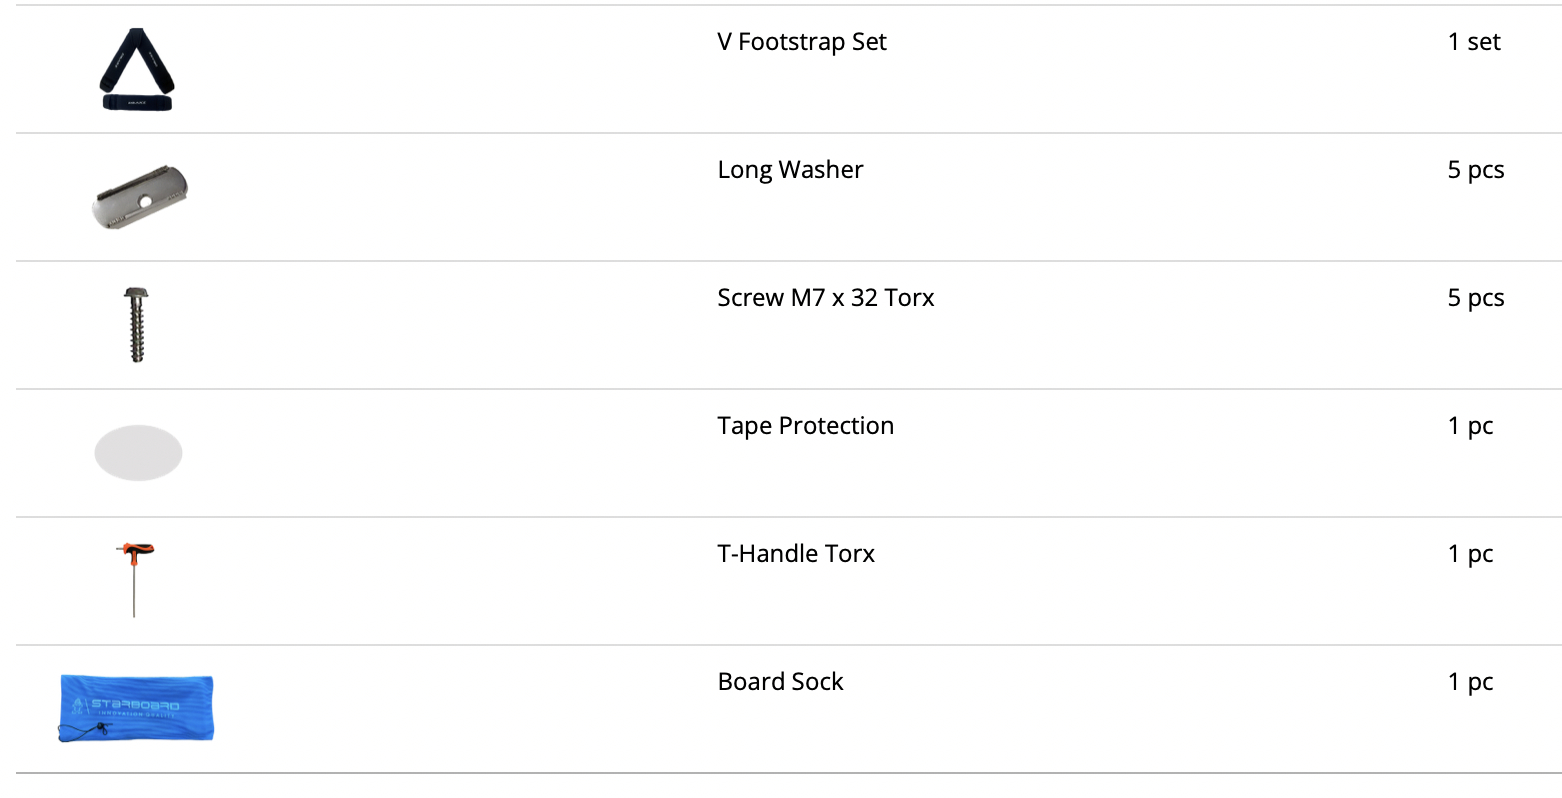Click the T-Handle Torx label

(796, 554)
